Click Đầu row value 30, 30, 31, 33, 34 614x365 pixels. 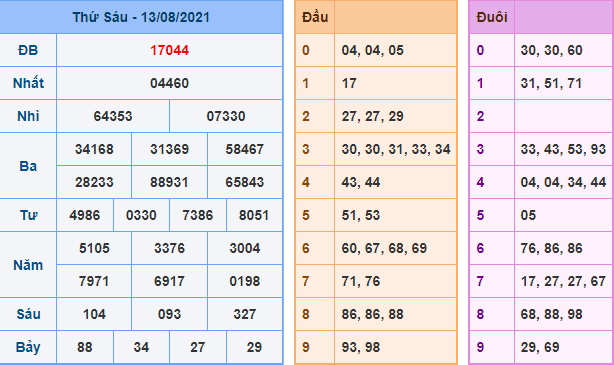pos(396,149)
